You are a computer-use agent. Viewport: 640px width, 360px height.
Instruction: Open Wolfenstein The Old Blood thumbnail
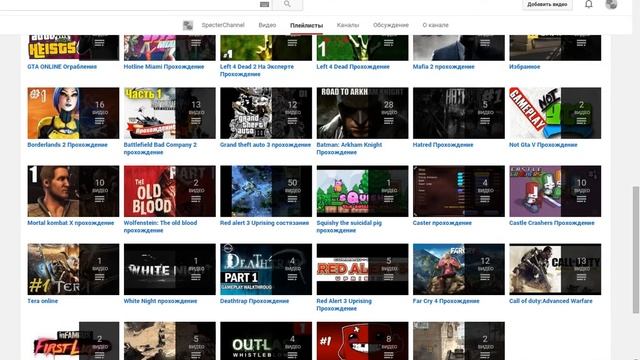coord(170,191)
